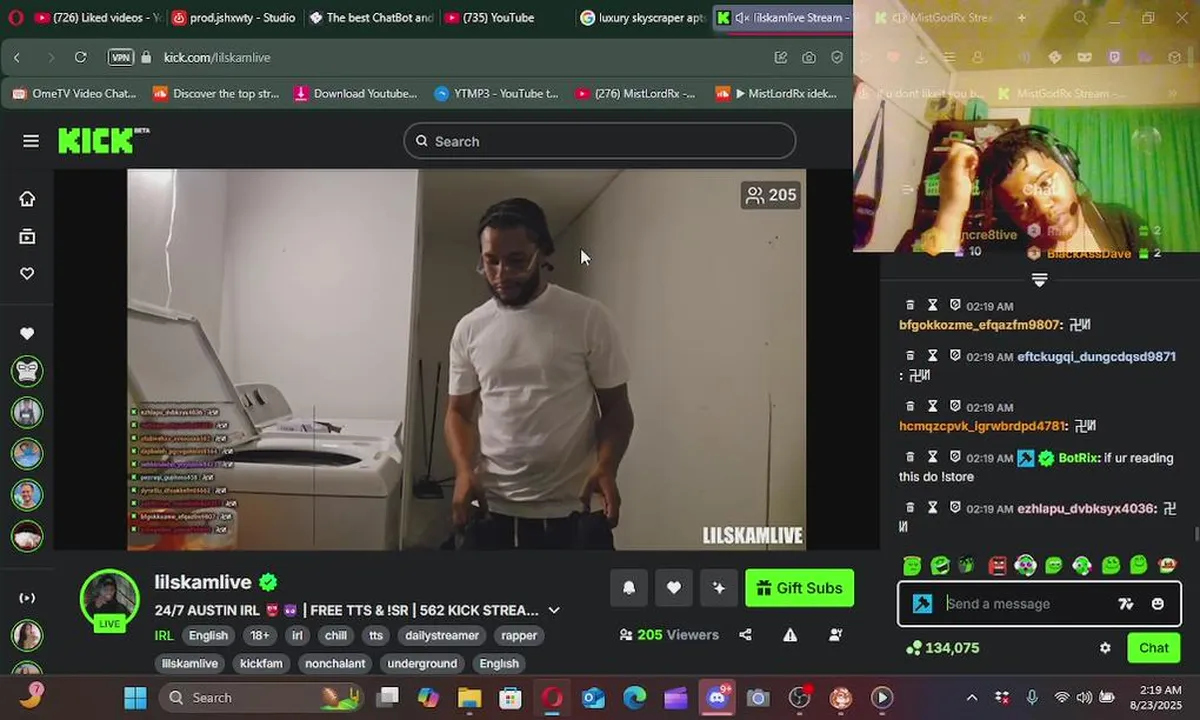
Task: Open the Browse icon in sidebar
Action: (27, 236)
